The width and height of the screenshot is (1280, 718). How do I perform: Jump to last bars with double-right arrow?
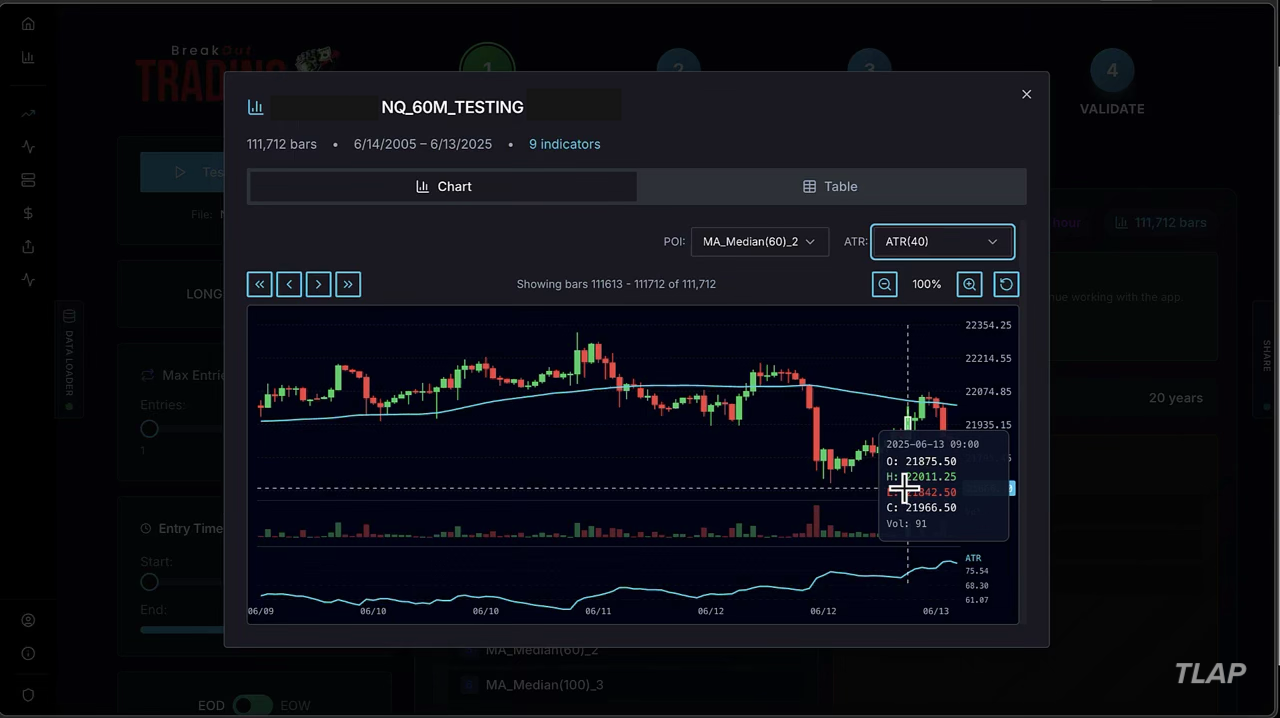[x=348, y=284]
